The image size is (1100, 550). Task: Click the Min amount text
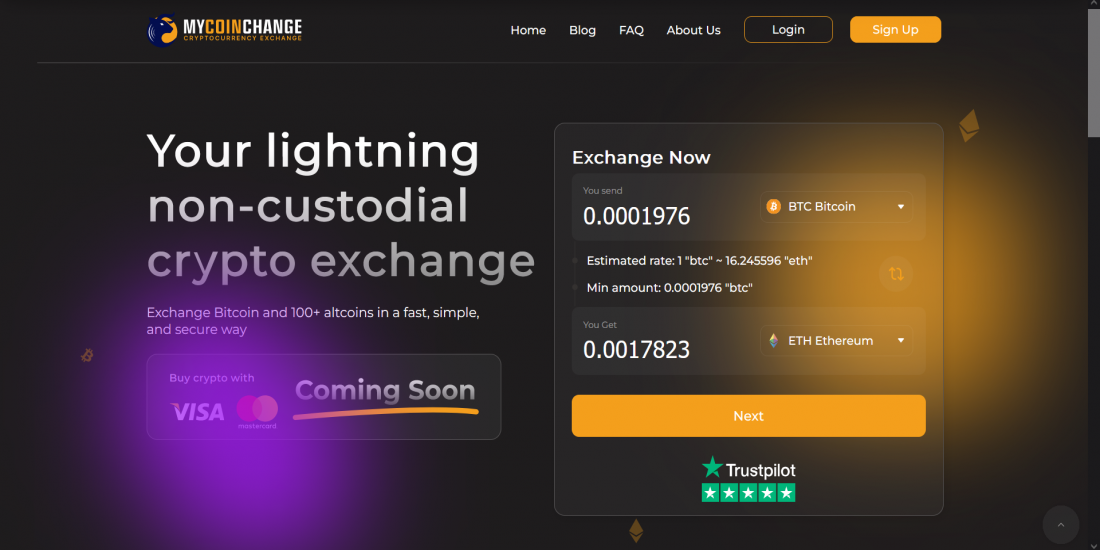tap(669, 288)
